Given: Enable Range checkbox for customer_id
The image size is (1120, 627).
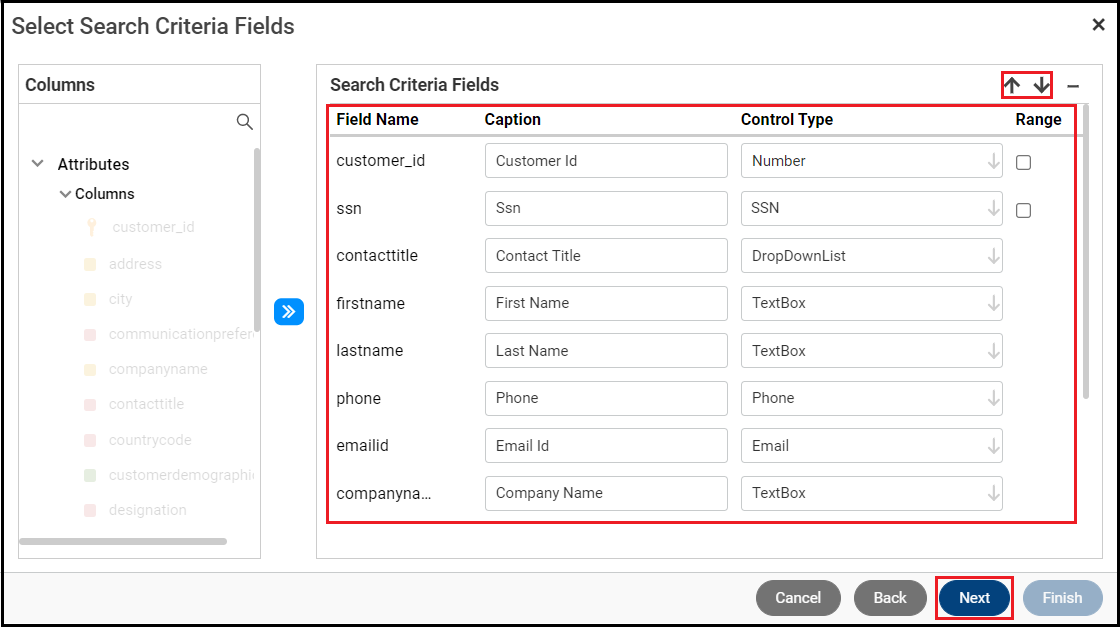Looking at the screenshot, I should tap(1023, 162).
